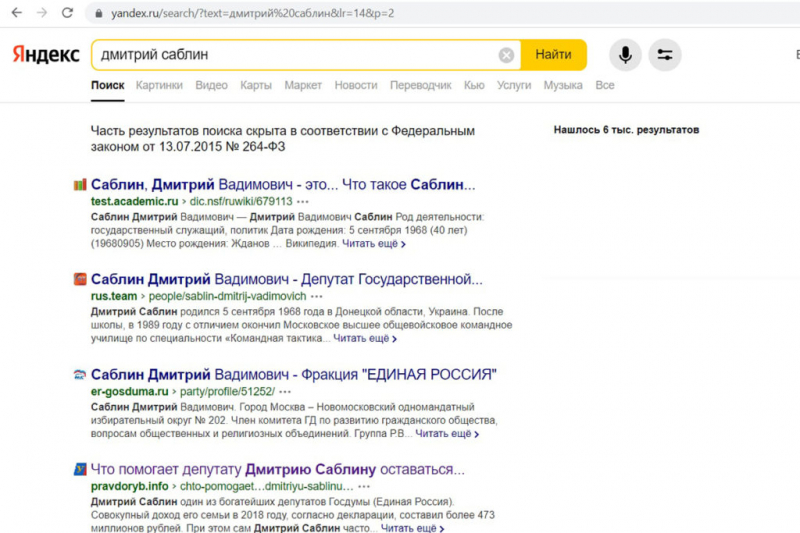The image size is (800, 533).
Task: Click the pravdoryb.info result favicon
Action: click(80, 469)
